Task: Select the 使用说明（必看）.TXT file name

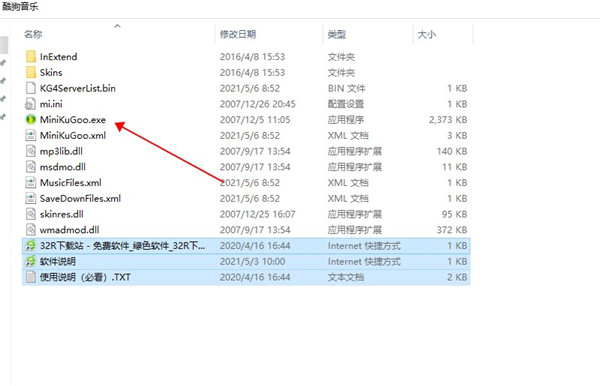Action: tap(85, 277)
